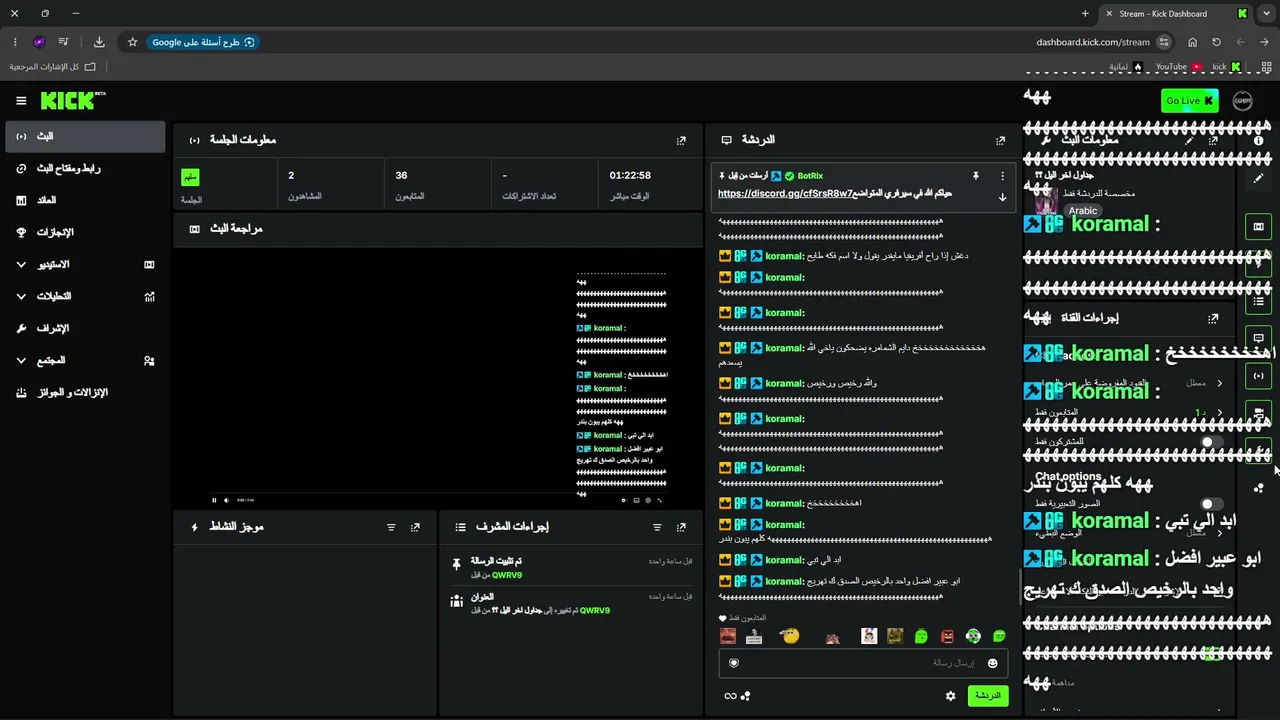Image resolution: width=1280 pixels, height=720 pixels.
Task: Send message with the green الدردشة button
Action: (987, 696)
